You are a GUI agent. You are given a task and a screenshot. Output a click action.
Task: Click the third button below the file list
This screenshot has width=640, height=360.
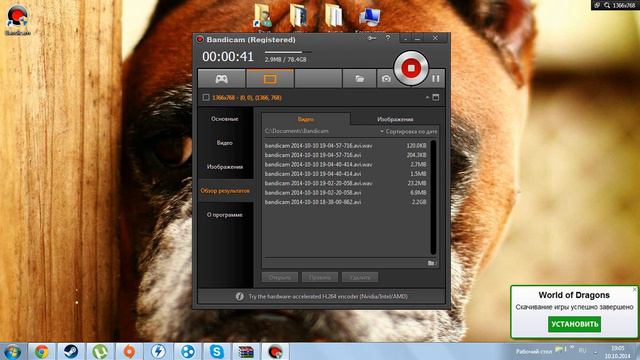click(x=360, y=278)
